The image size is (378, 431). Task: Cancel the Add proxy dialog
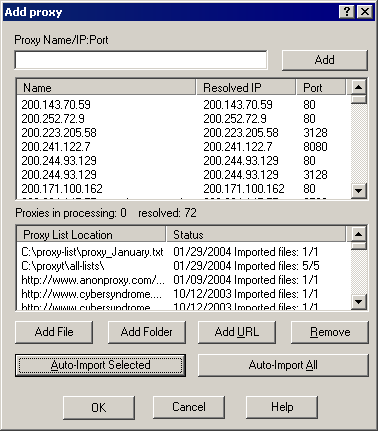coord(189,407)
